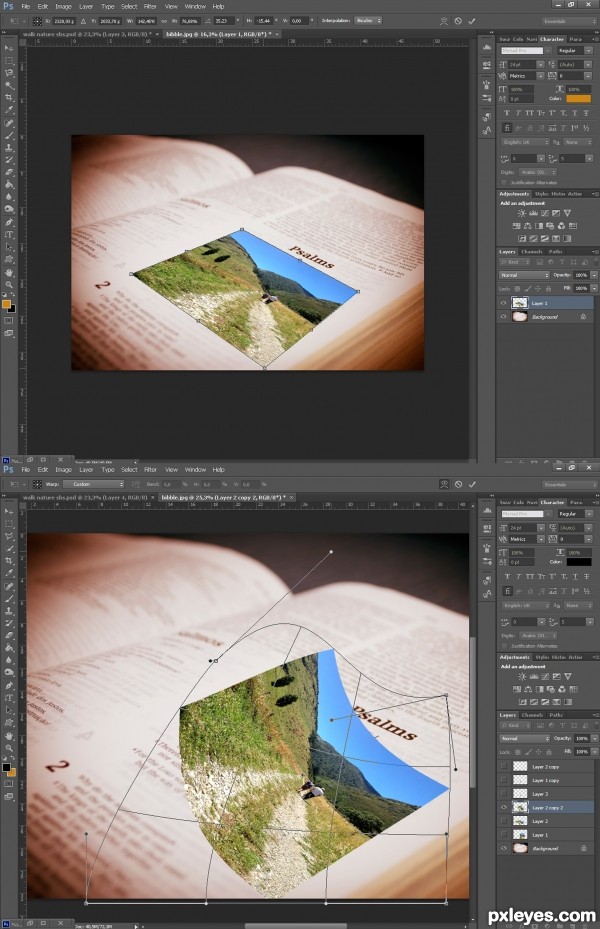This screenshot has height=929, width=600.
Task: Open Warp Custom dropdown in bottom options bar
Action: click(x=95, y=484)
